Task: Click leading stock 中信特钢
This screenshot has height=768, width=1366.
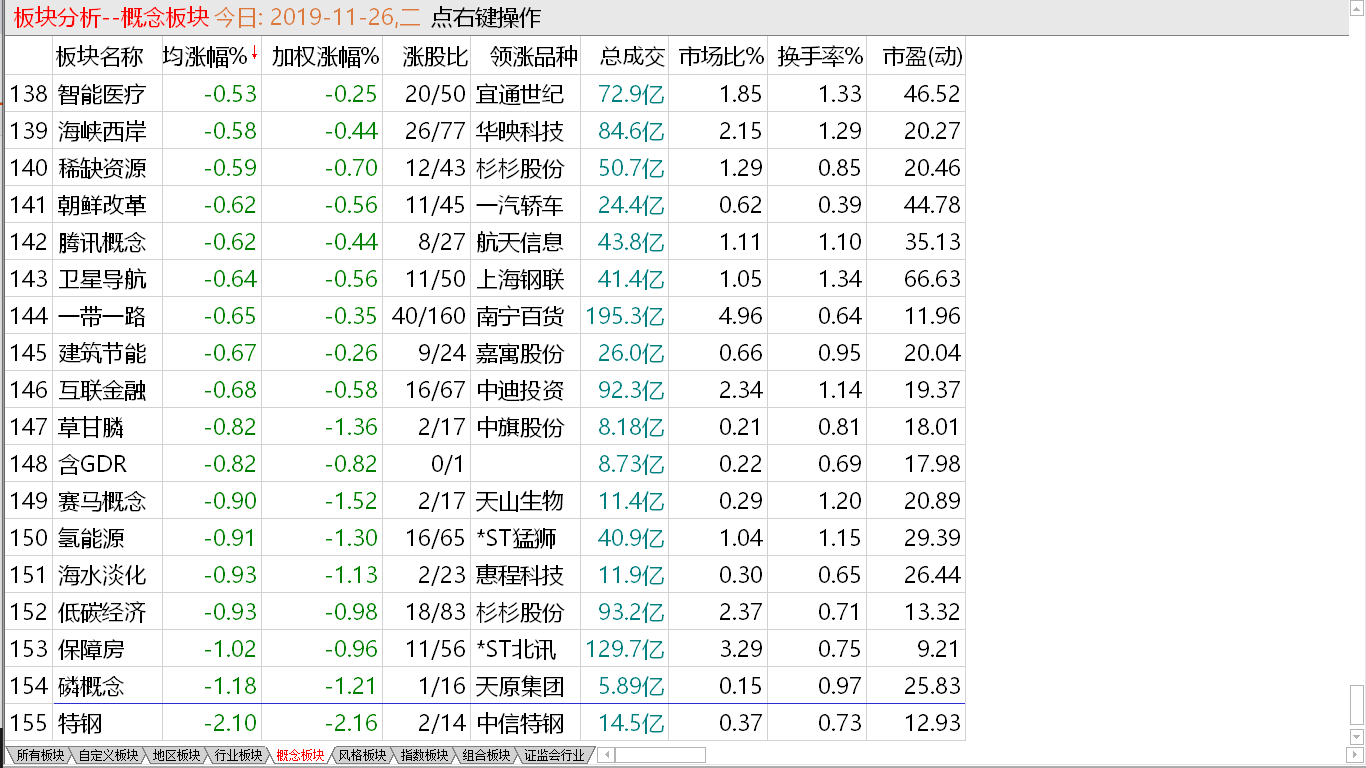Action: point(520,723)
